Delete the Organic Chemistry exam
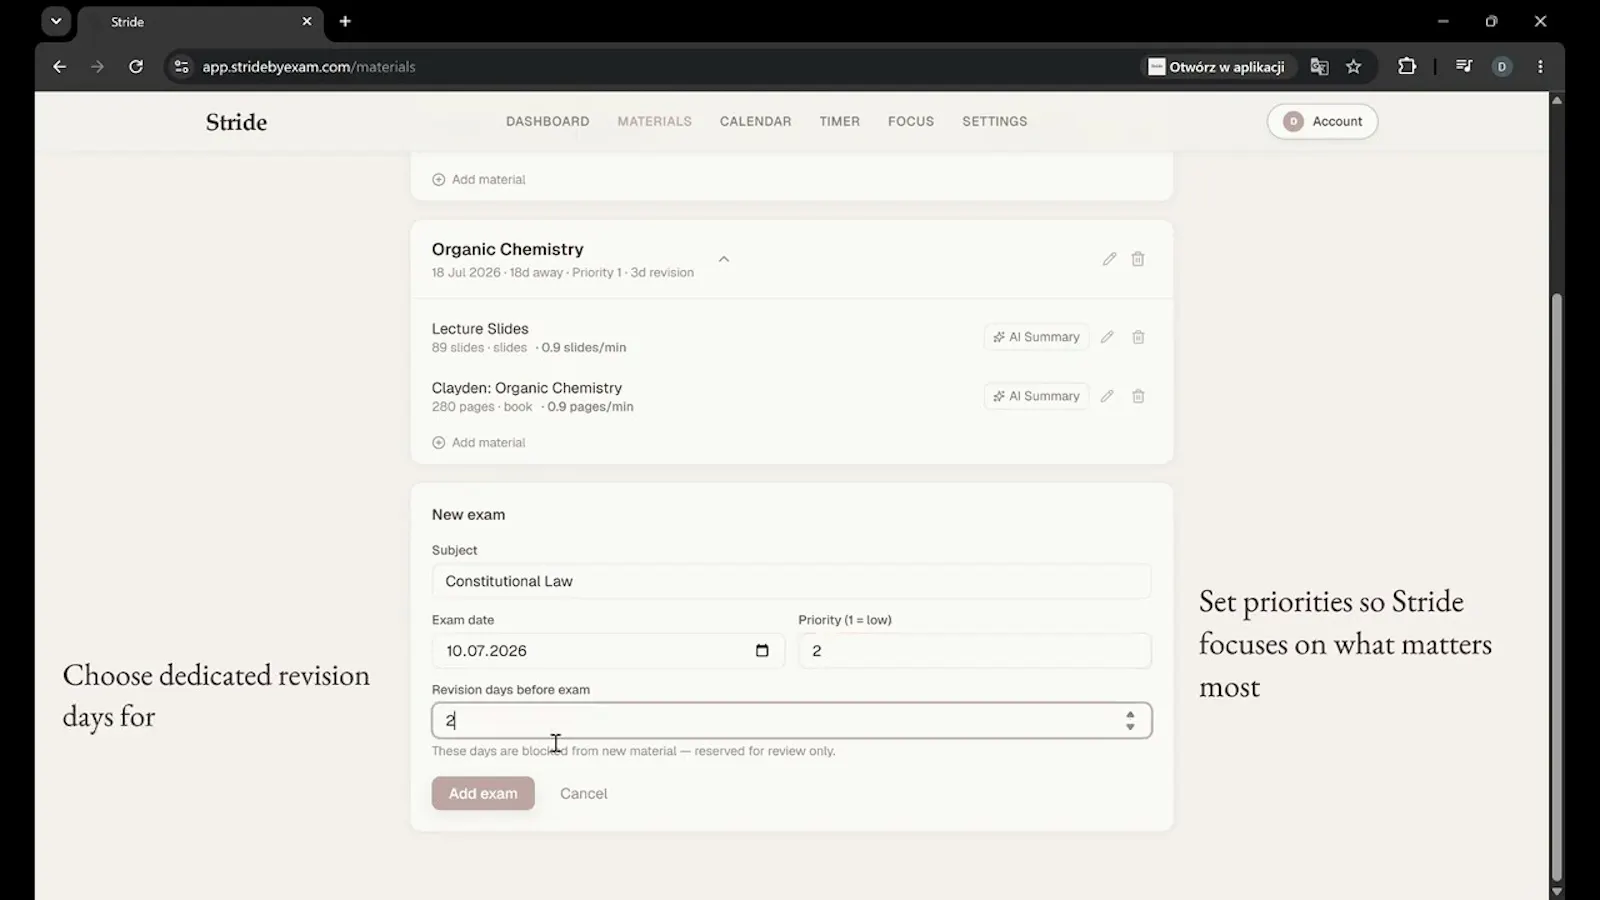 point(1138,259)
